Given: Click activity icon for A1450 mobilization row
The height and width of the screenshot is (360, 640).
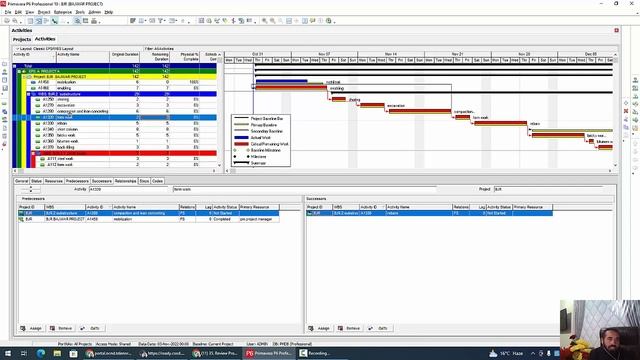Looking at the screenshot, I should click(33, 82).
